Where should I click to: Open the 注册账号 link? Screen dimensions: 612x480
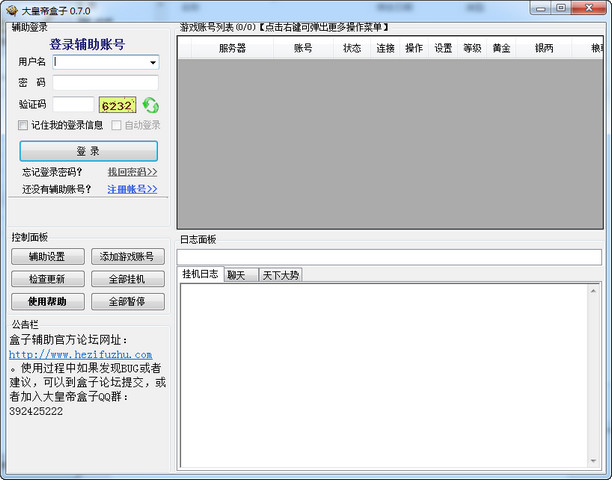click(132, 189)
